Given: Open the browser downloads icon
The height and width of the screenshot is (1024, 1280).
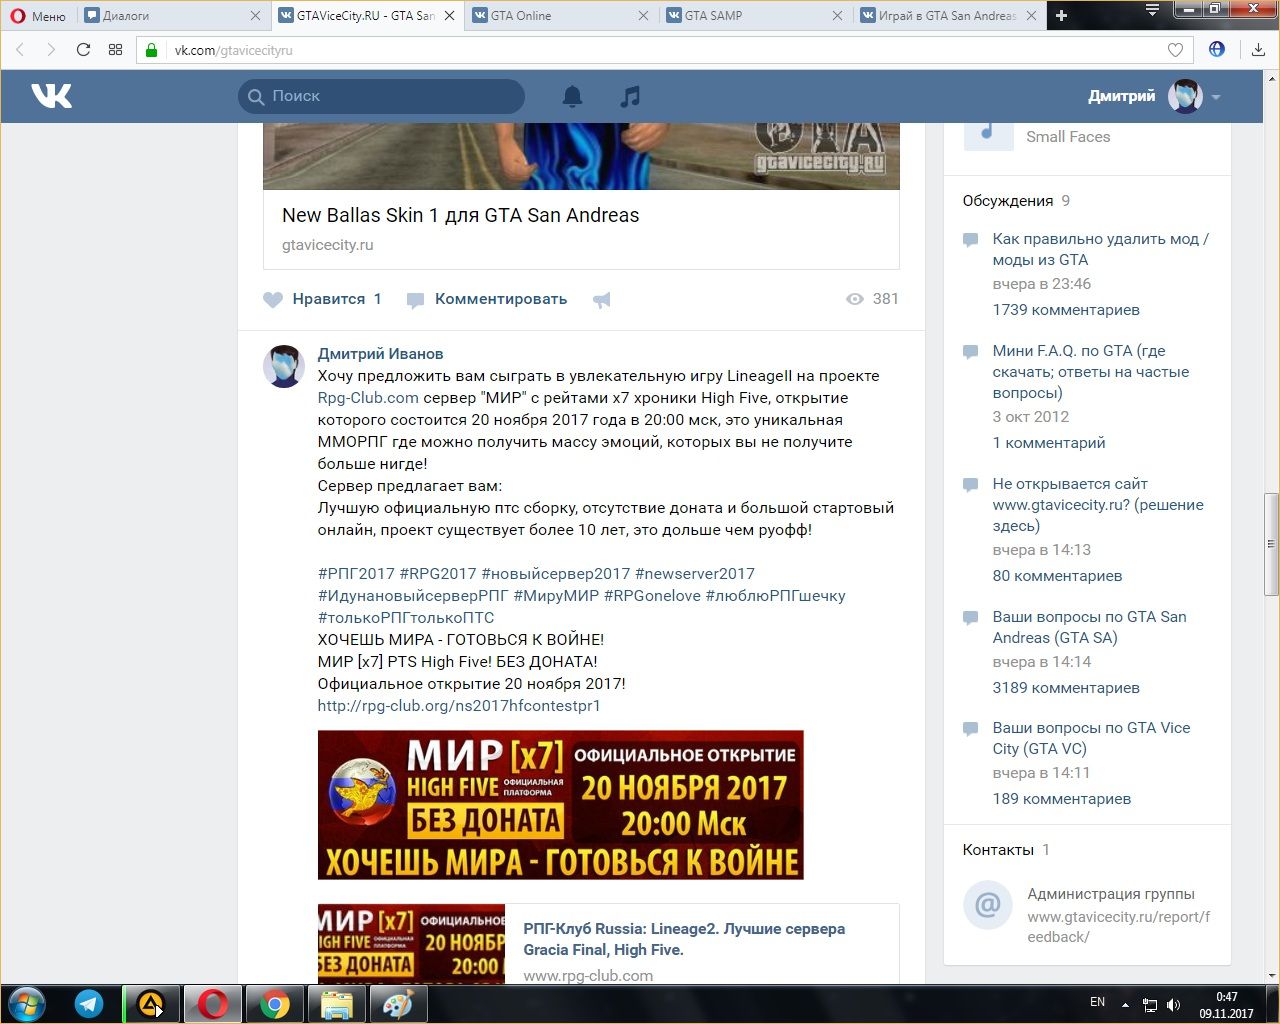Looking at the screenshot, I should point(1258,49).
